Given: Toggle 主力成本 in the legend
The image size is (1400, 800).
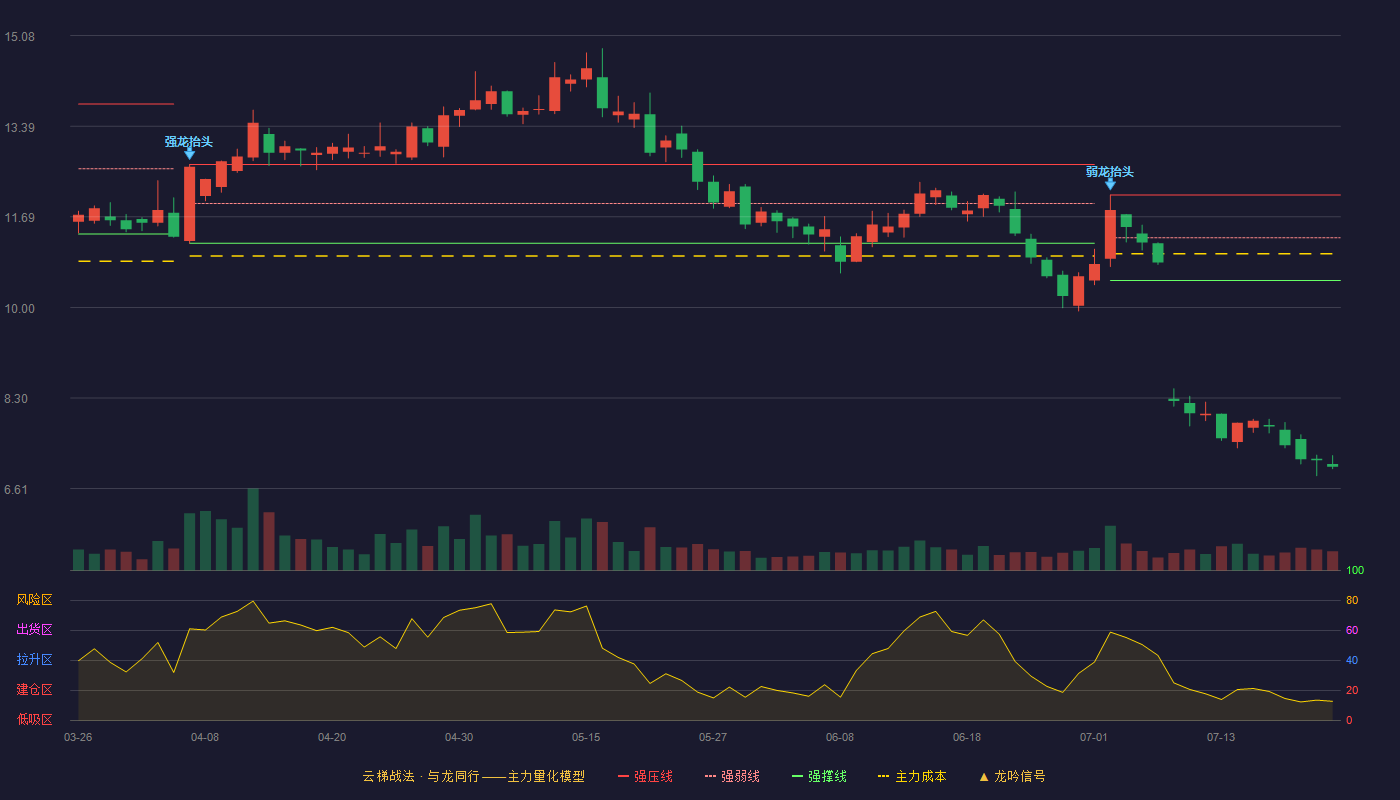Looking at the screenshot, I should click(911, 776).
